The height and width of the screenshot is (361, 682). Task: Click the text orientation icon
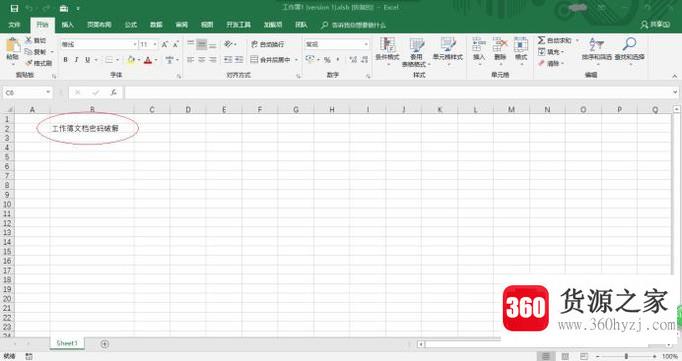point(228,44)
